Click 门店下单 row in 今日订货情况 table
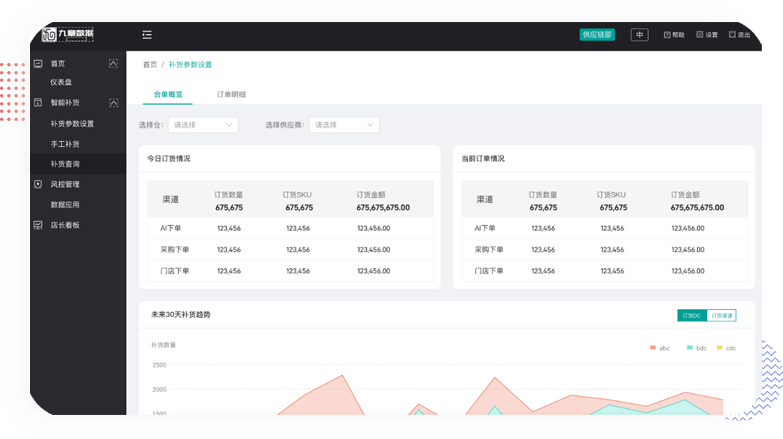Viewport: 783px width, 439px height. 291,271
